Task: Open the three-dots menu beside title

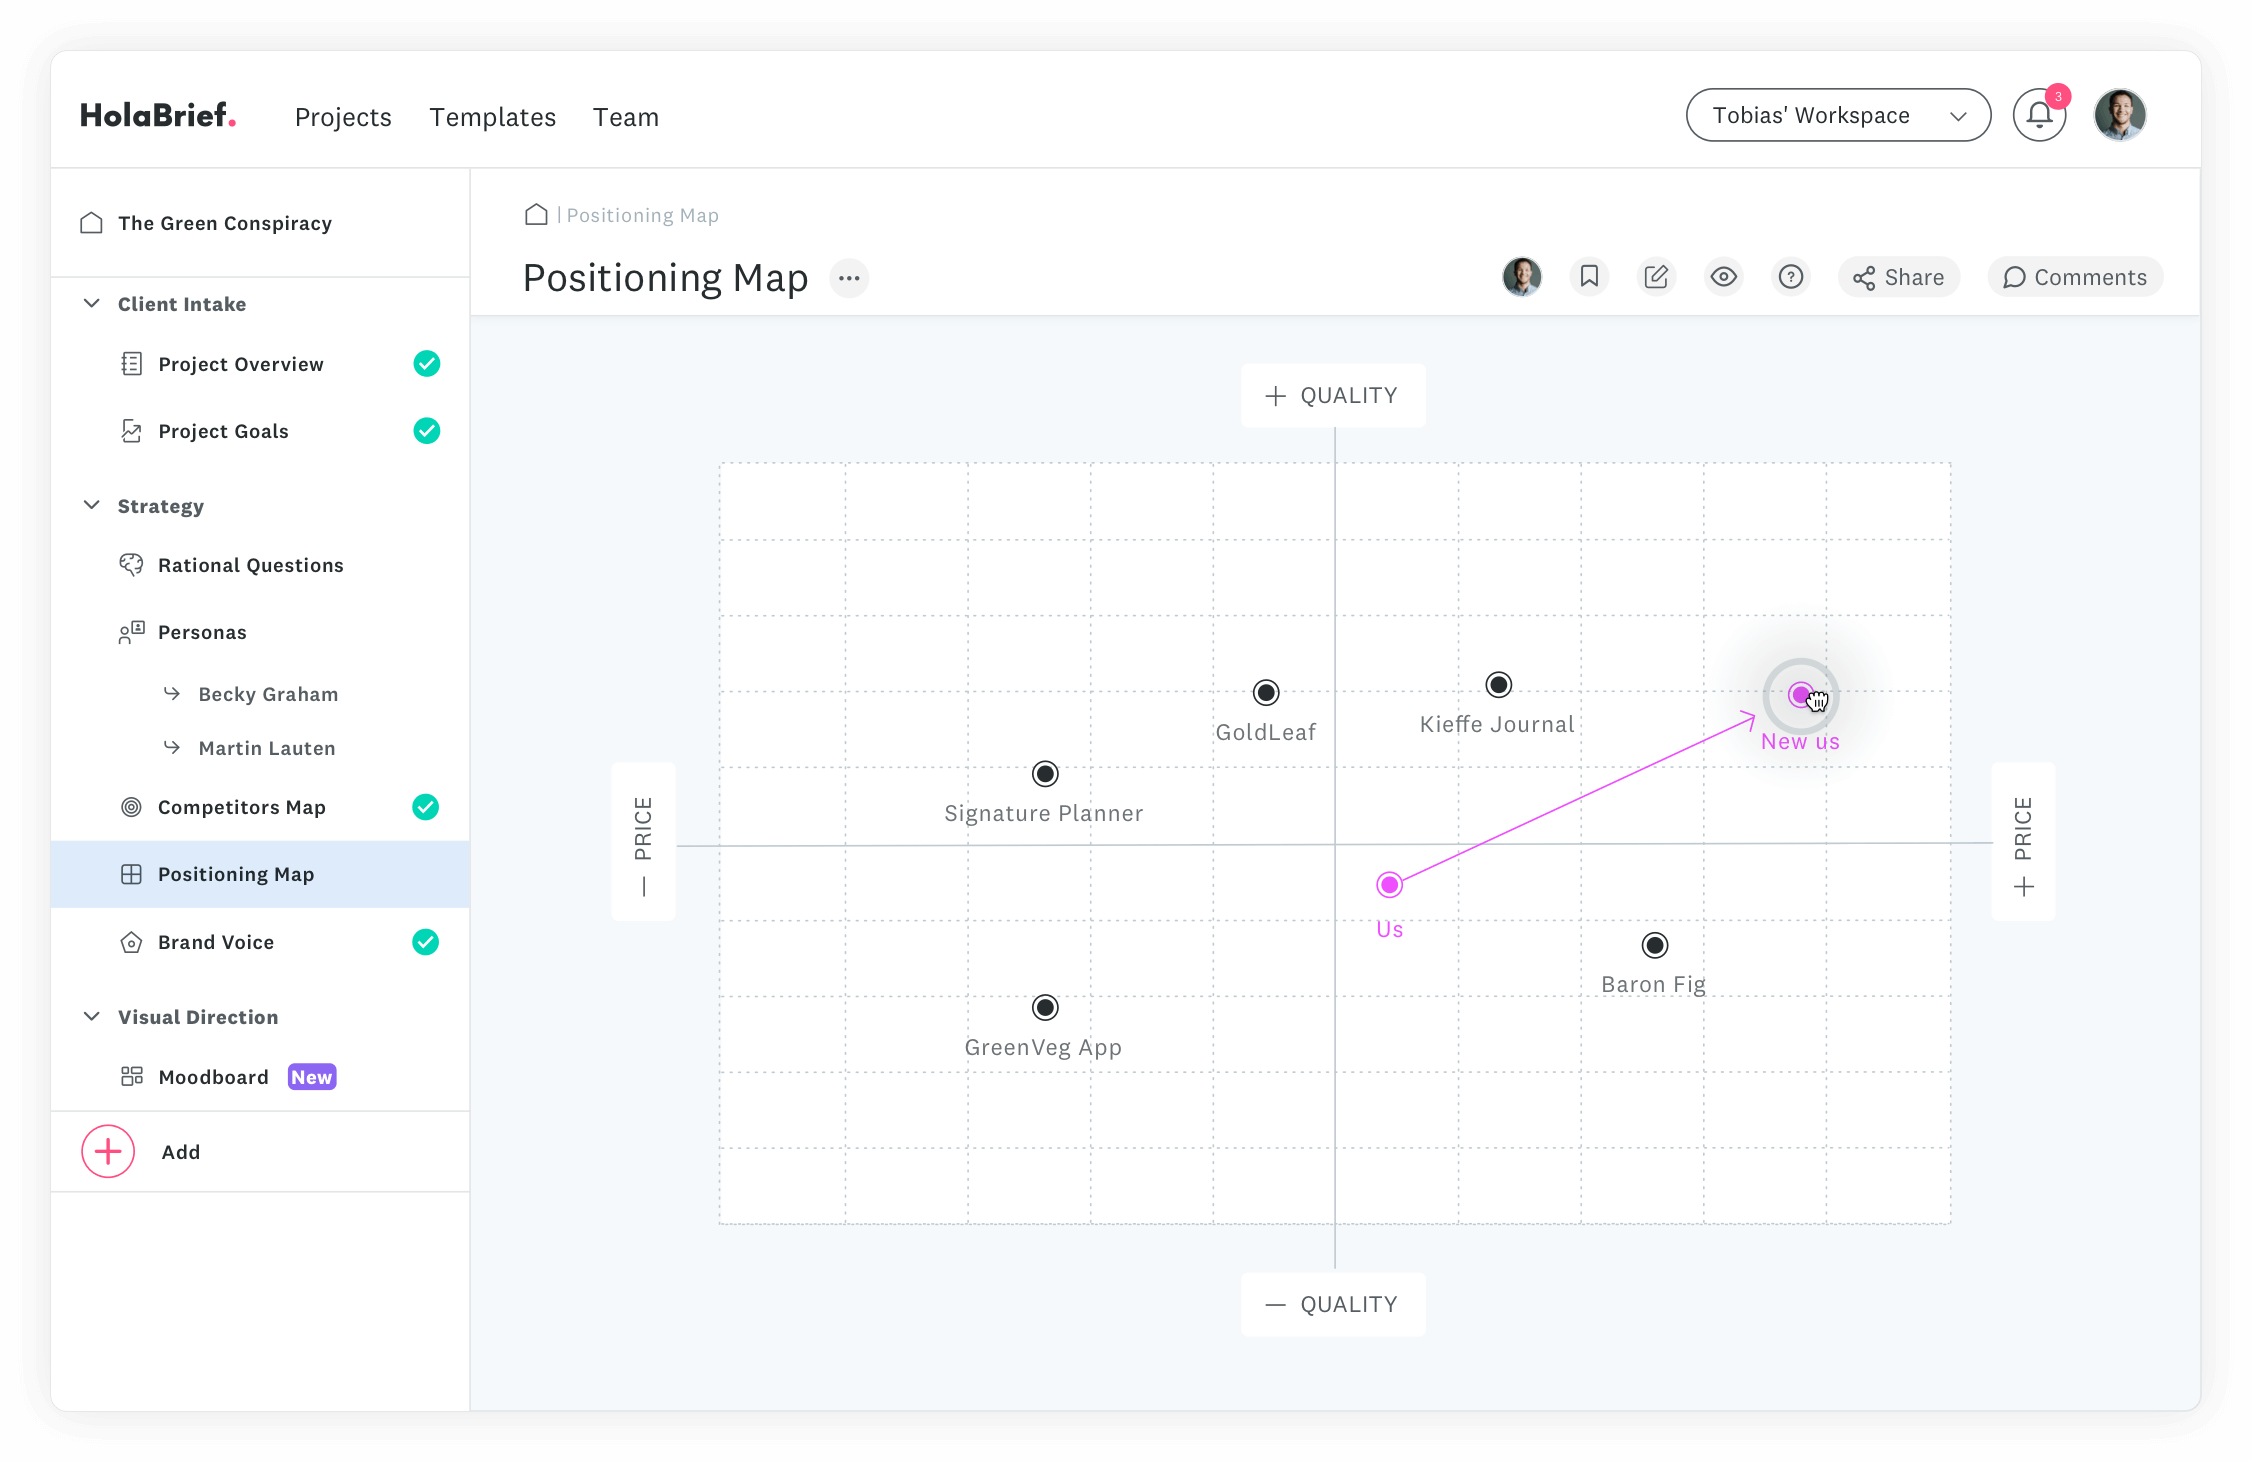Action: (x=849, y=278)
